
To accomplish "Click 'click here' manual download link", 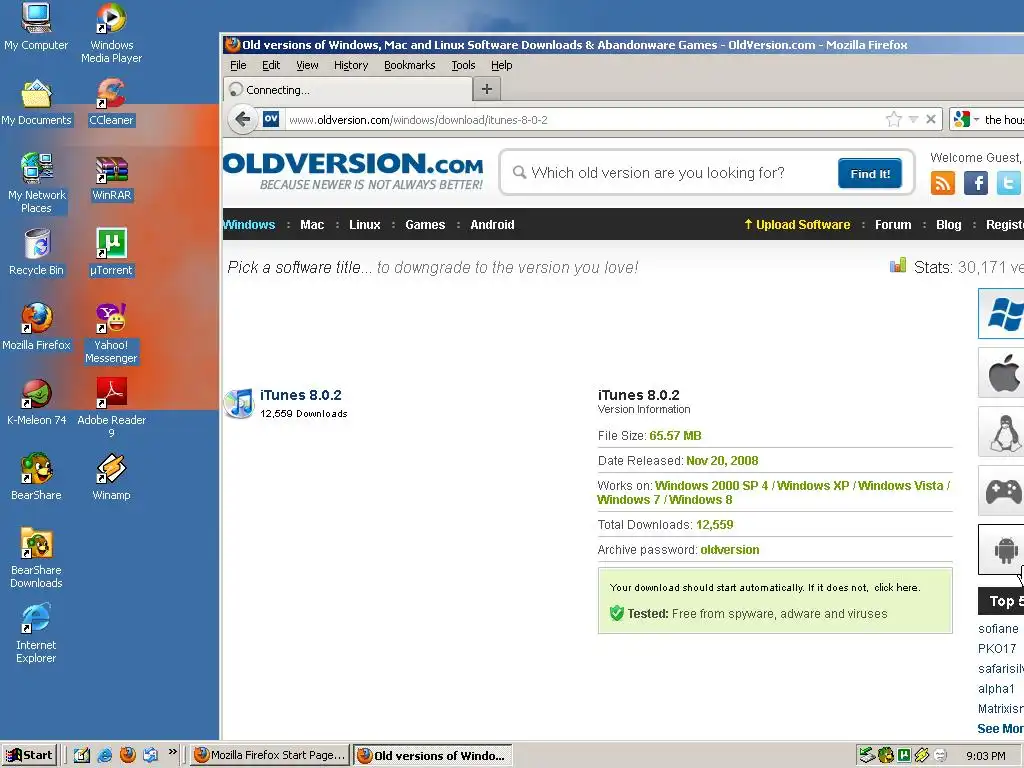I will click(897, 588).
